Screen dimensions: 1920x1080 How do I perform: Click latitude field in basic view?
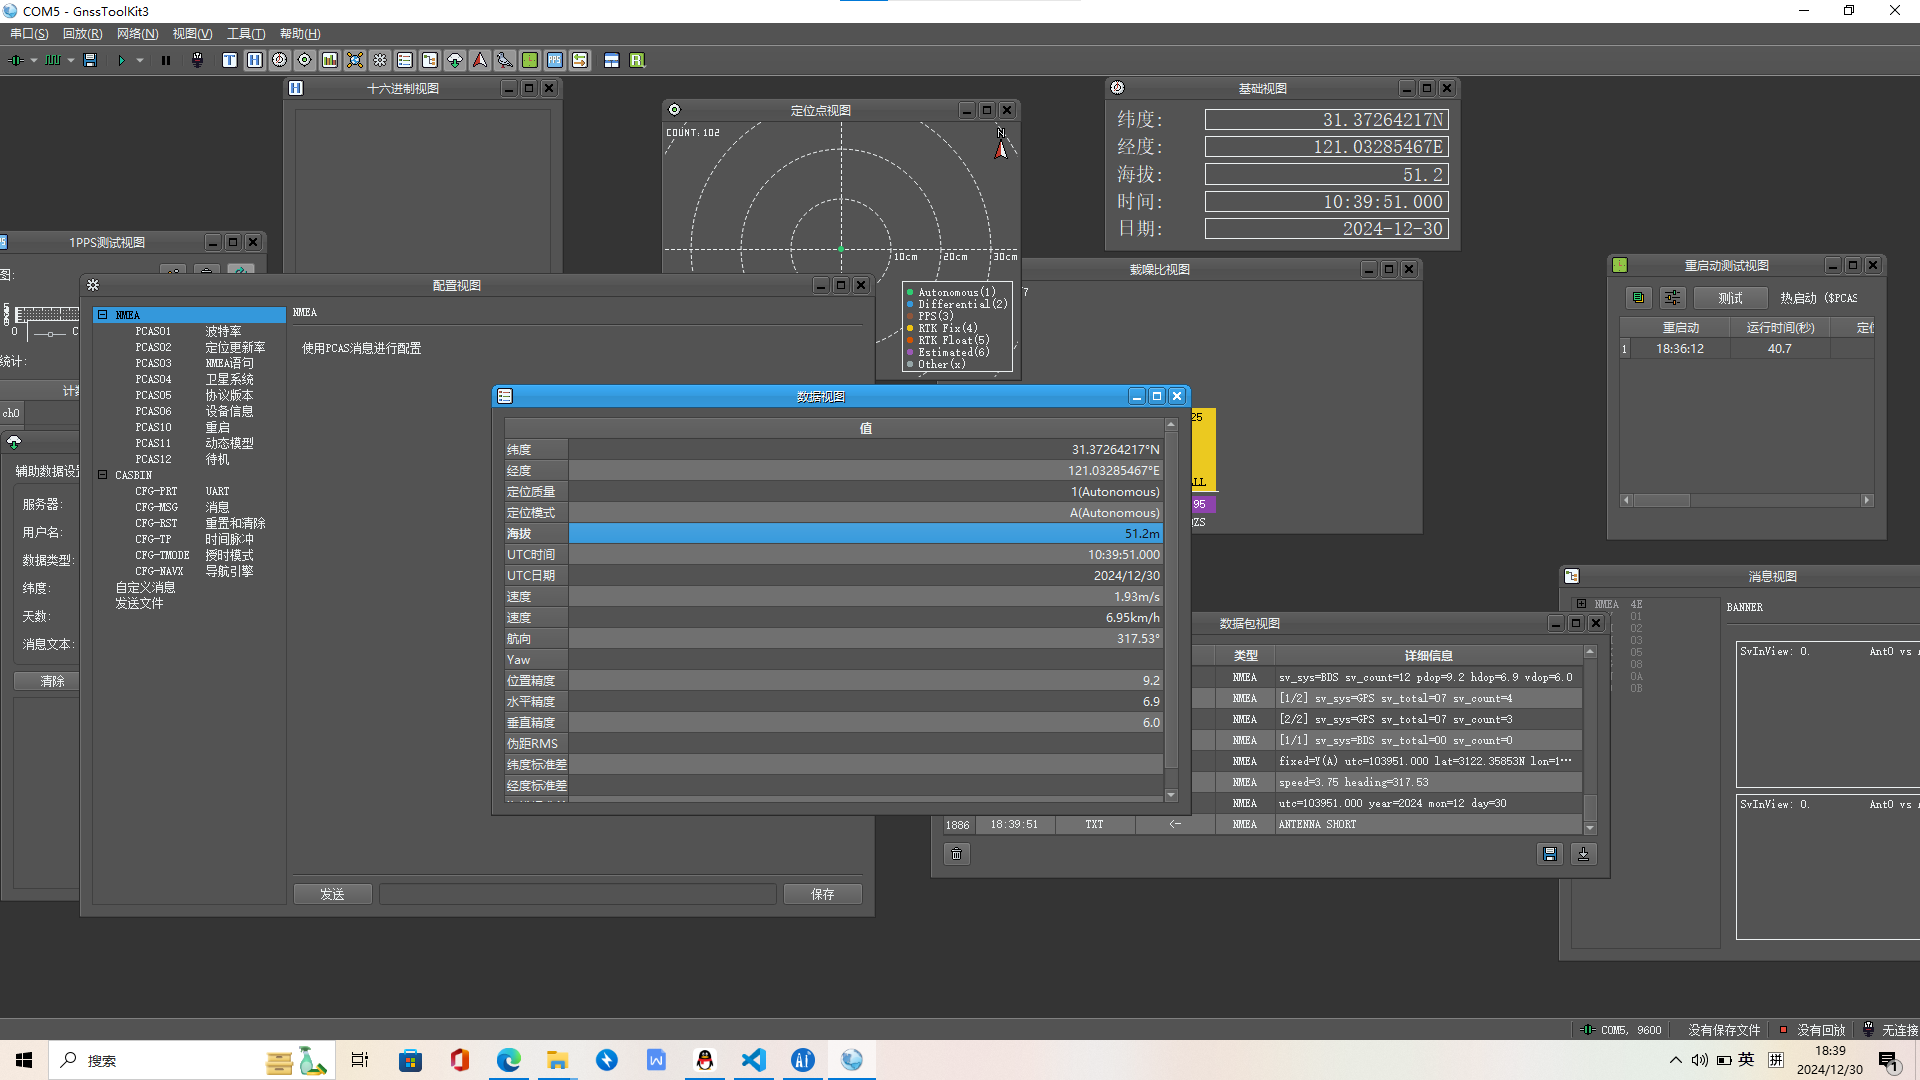1327,120
